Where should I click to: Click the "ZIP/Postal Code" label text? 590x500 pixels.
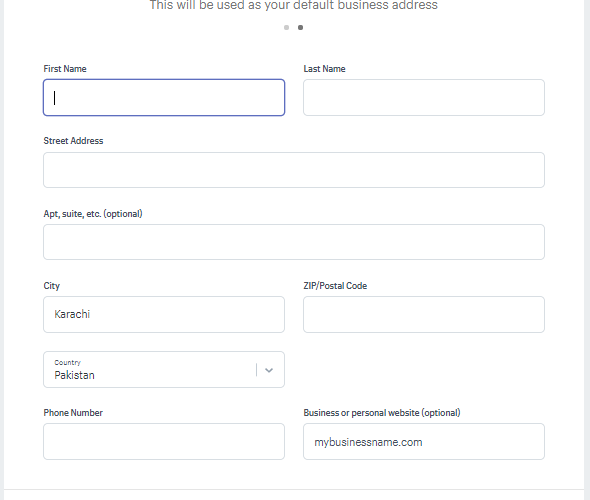point(335,286)
